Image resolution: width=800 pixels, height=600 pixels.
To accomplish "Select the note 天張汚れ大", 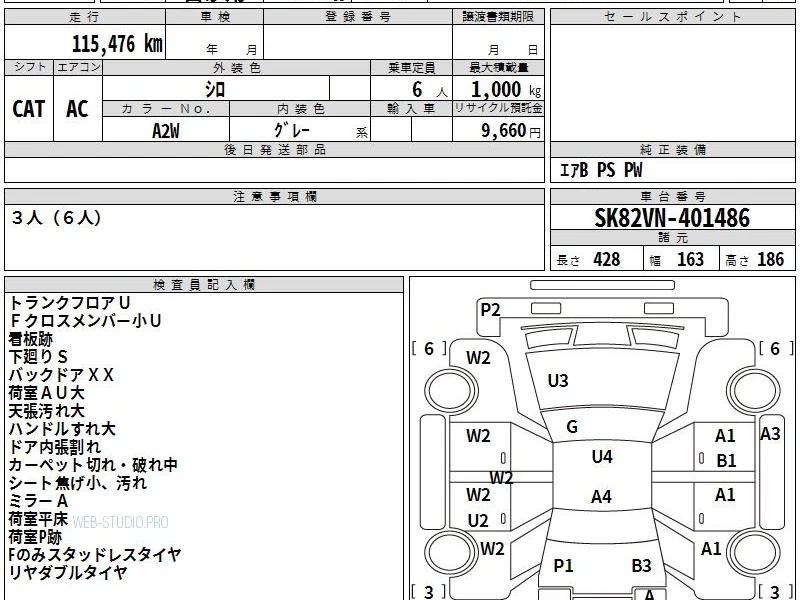I will (x=46, y=411).
